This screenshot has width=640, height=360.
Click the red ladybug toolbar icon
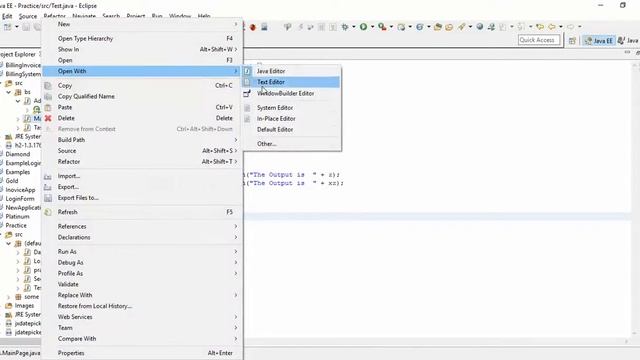[253, 27]
